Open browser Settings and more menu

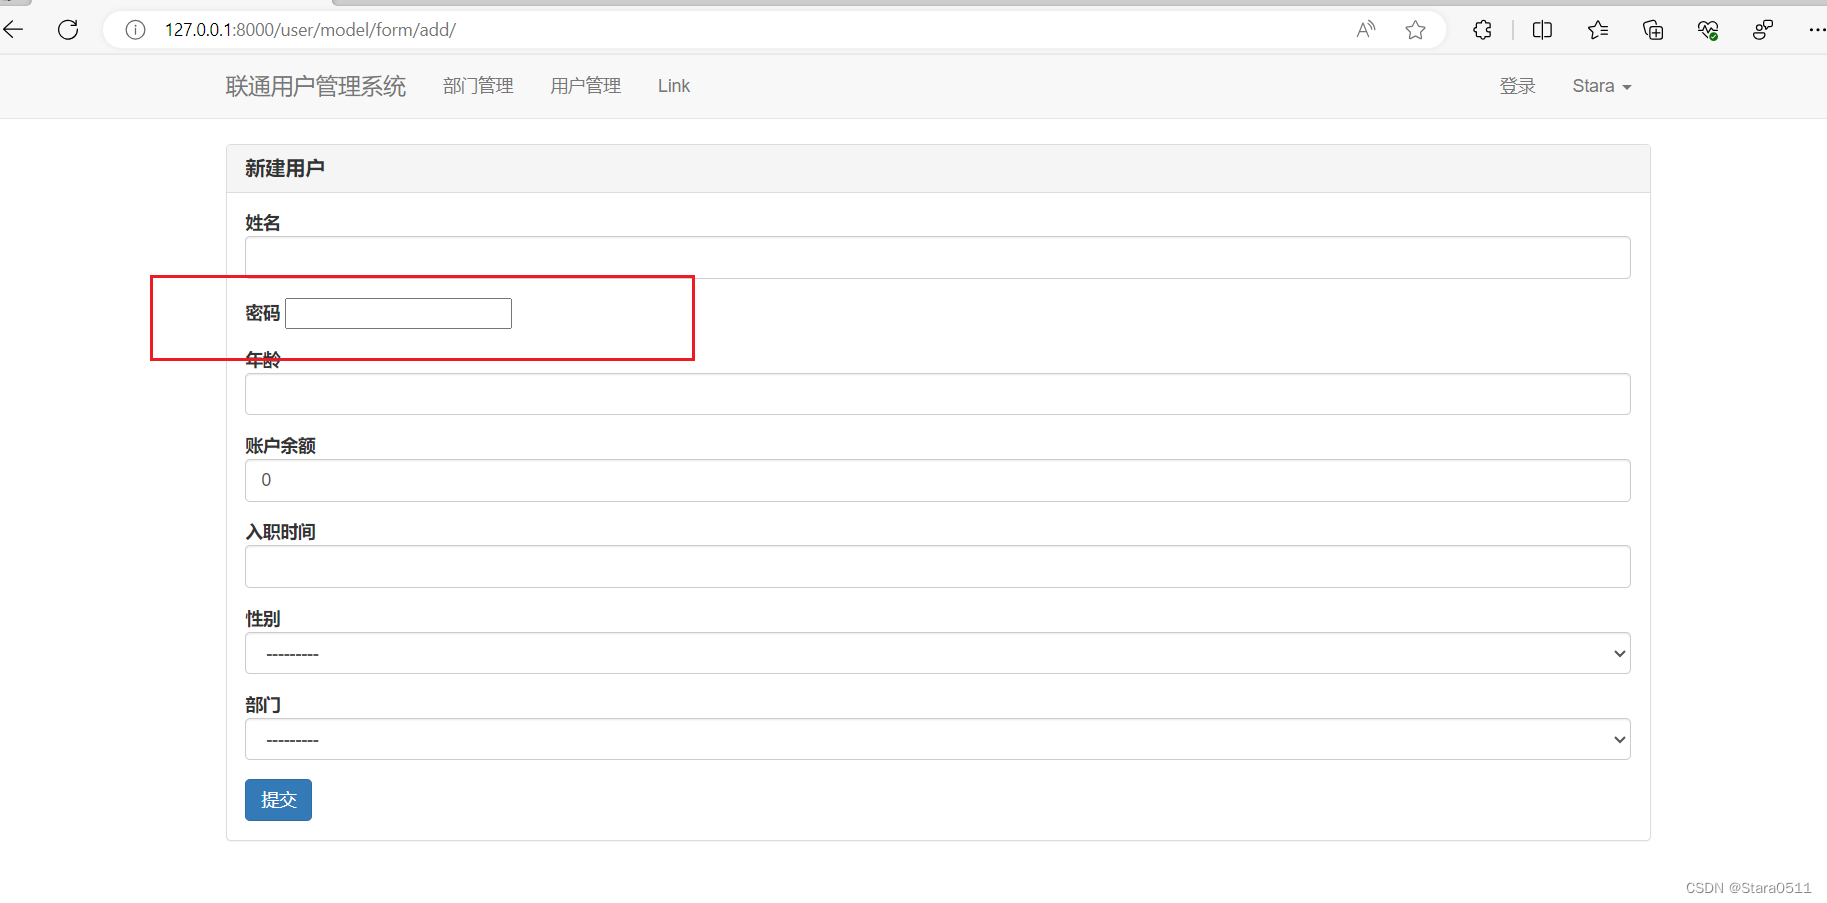pyautogui.click(x=1817, y=30)
